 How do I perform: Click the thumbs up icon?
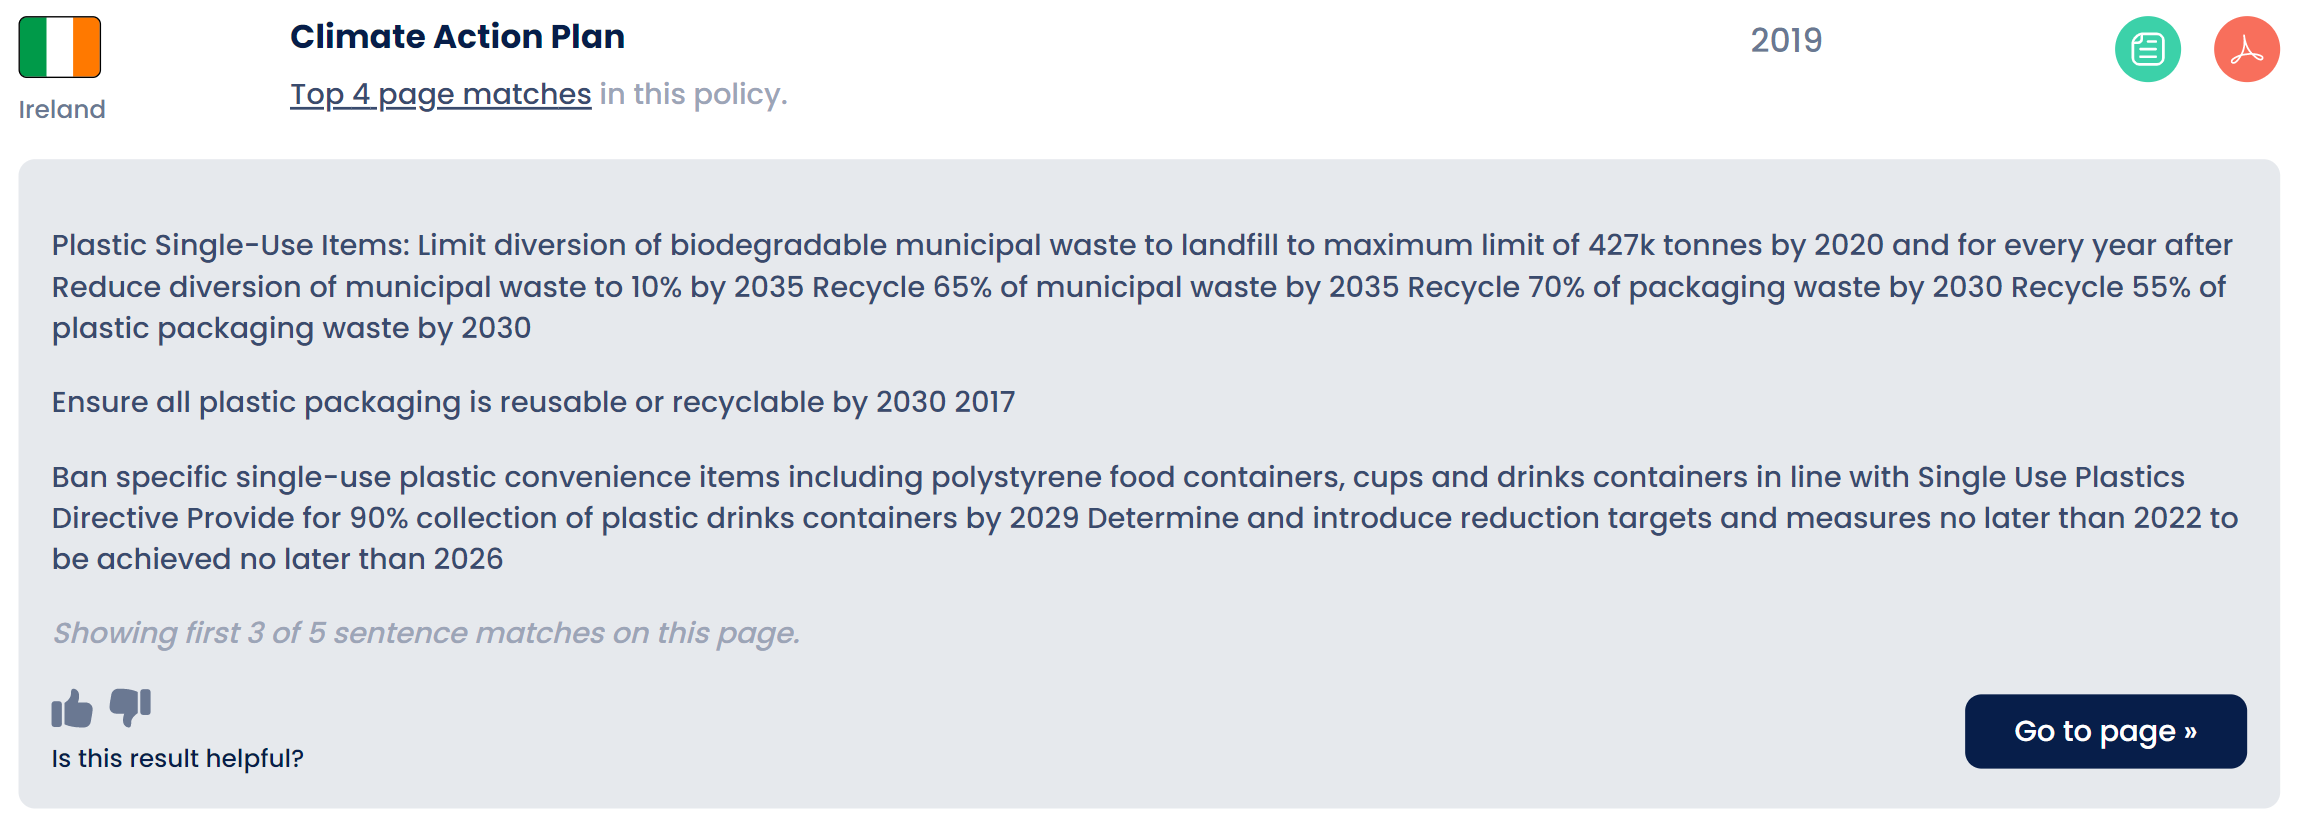[72, 709]
